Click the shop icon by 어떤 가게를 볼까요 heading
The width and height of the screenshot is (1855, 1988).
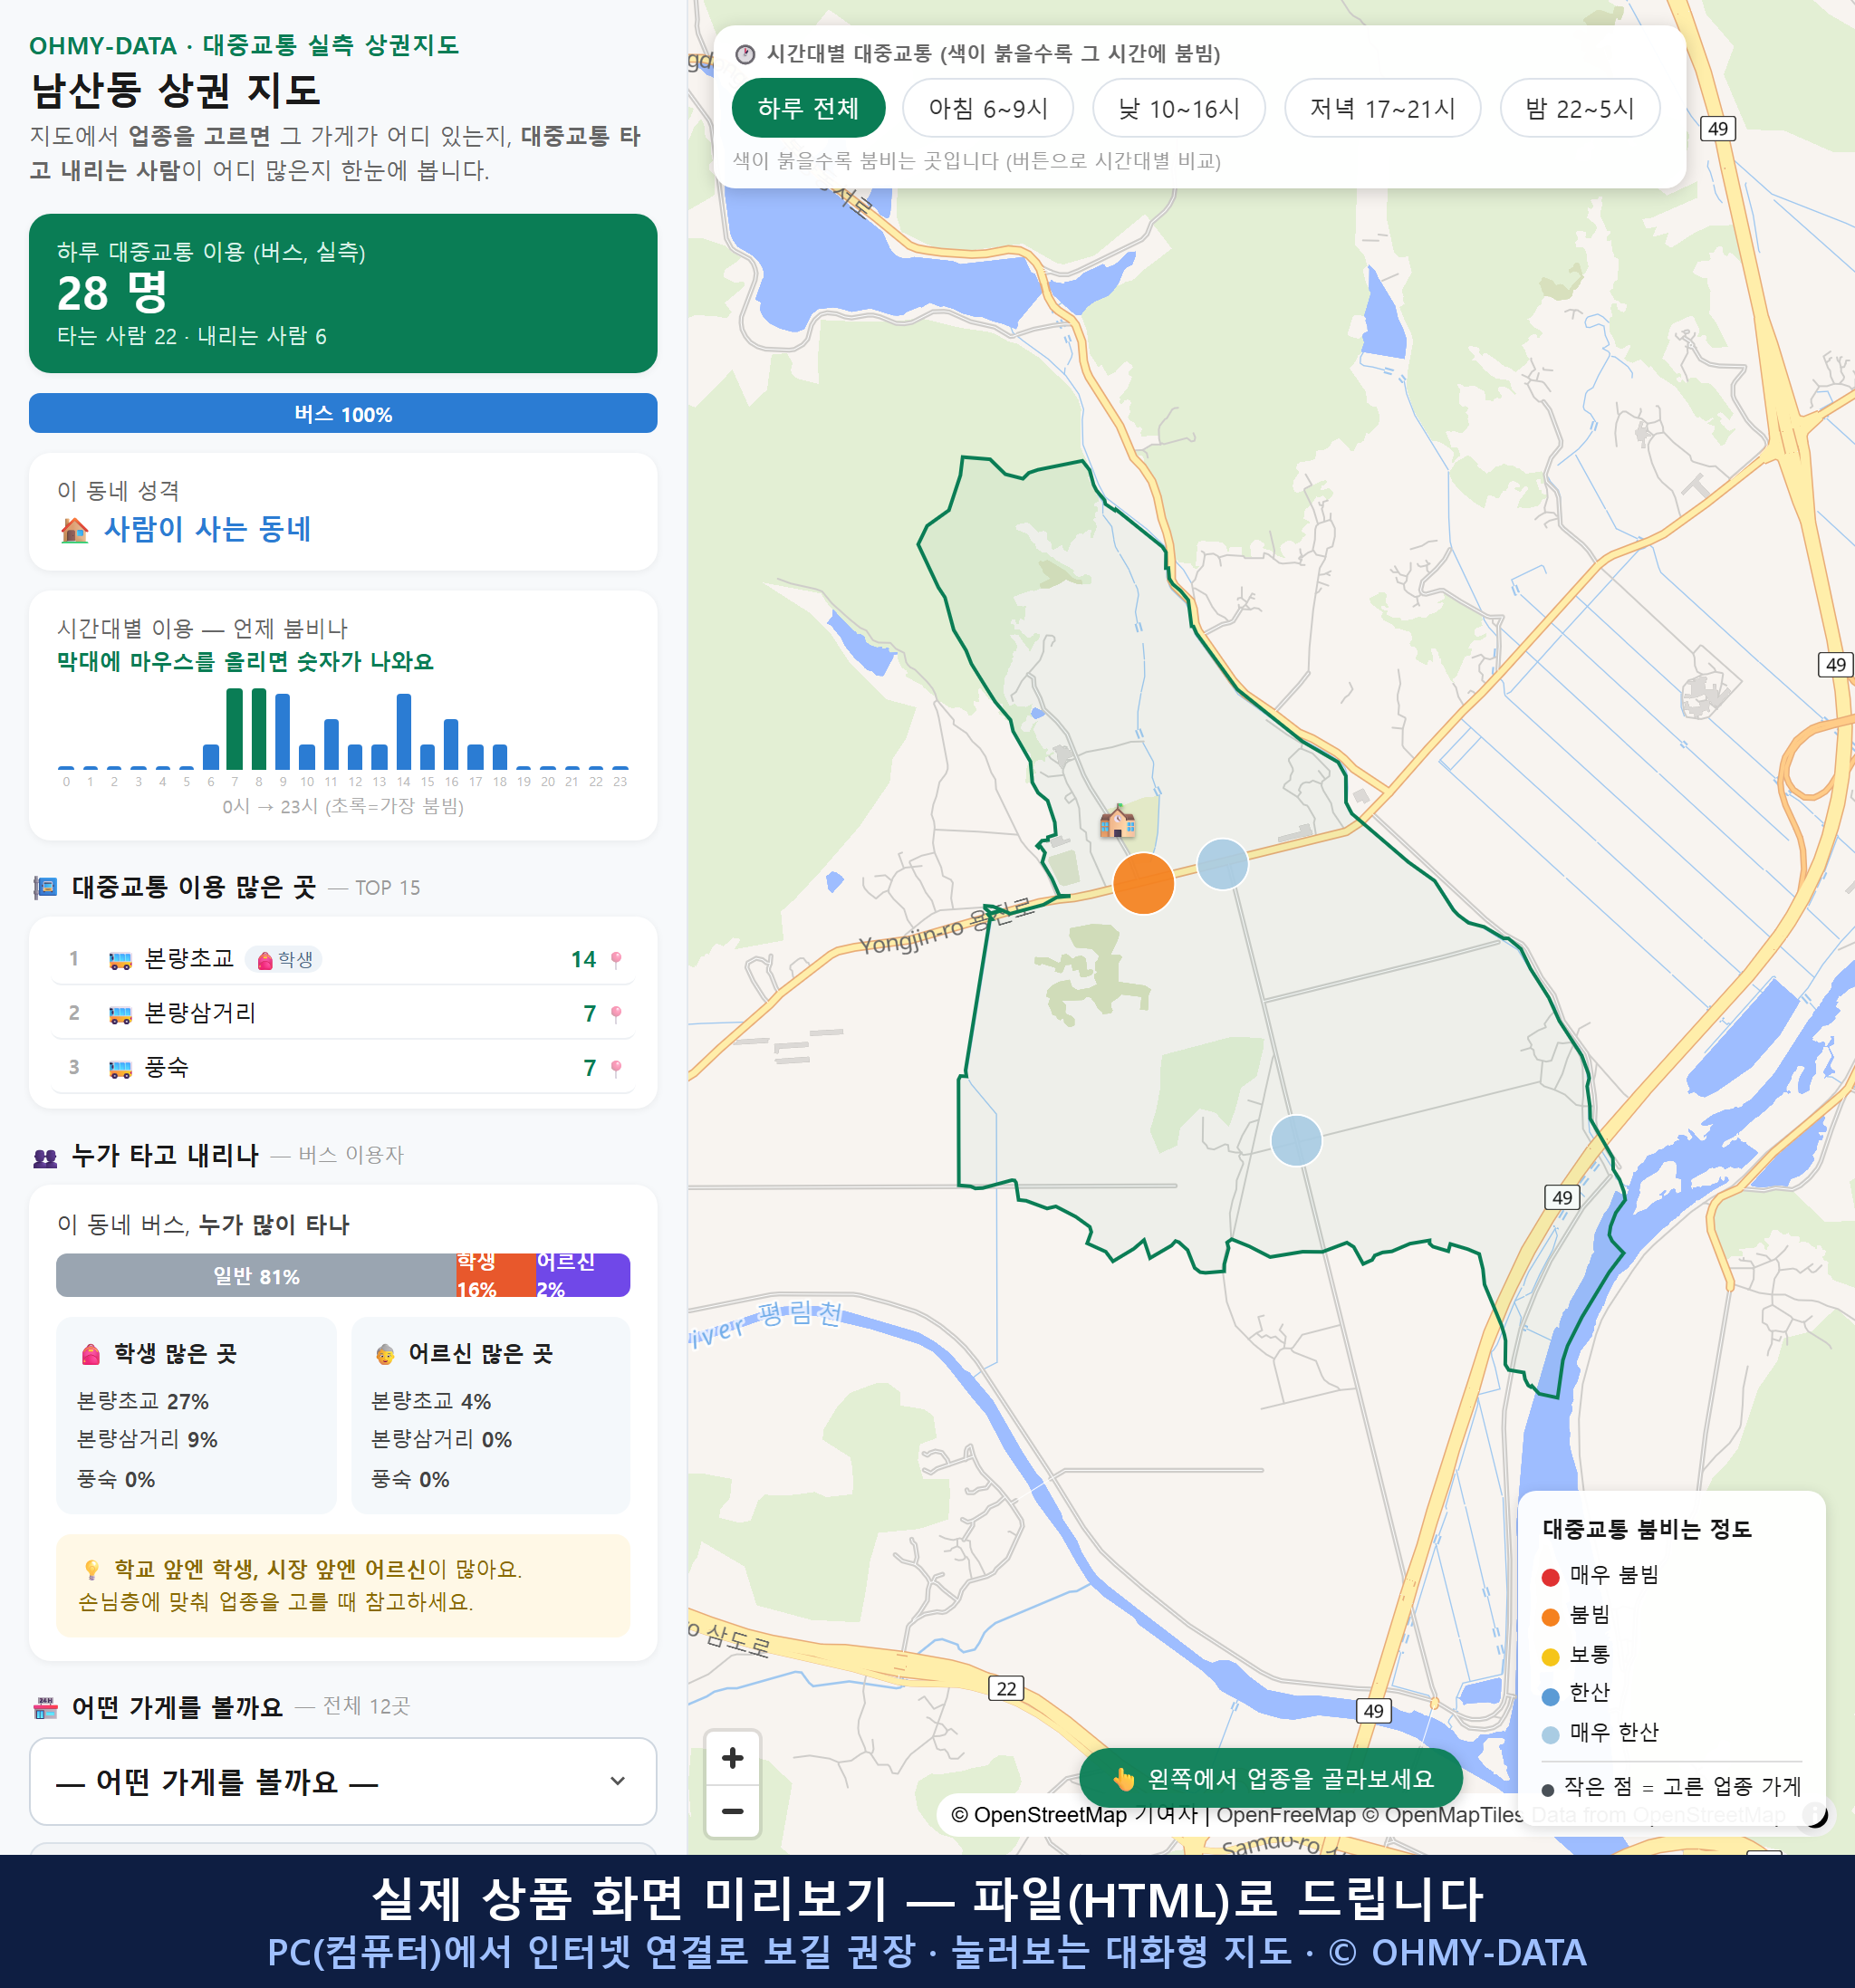pos(45,1708)
